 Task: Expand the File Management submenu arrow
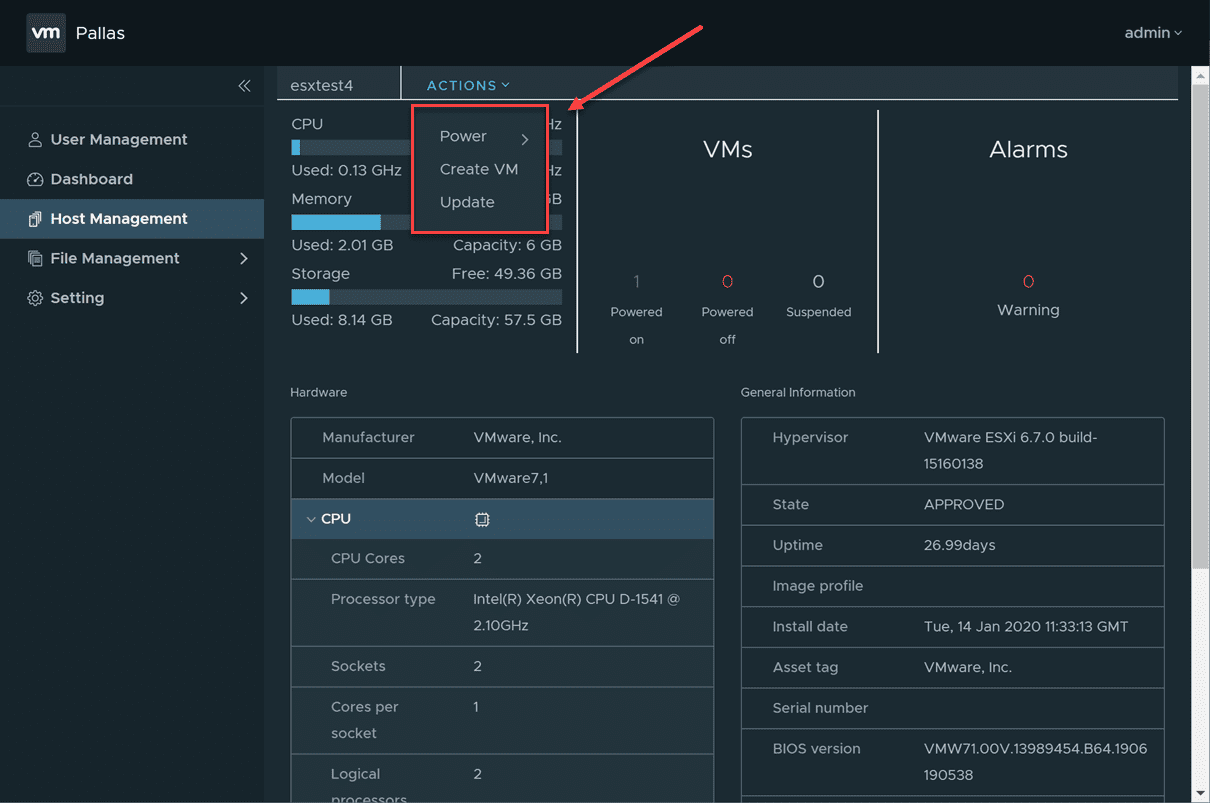[244, 259]
